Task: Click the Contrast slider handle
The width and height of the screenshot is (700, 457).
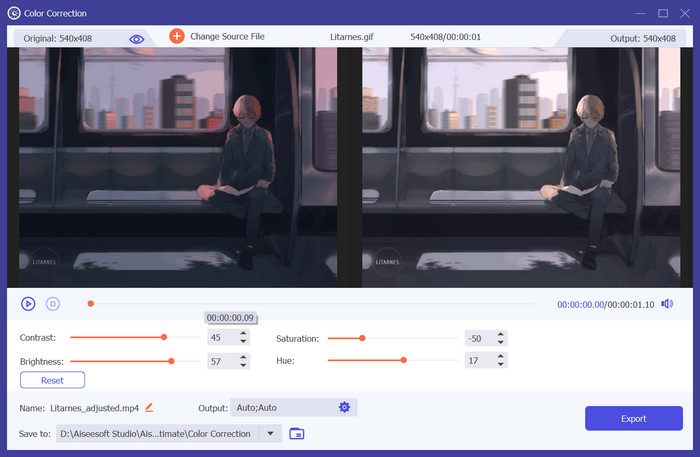Action: click(x=164, y=337)
